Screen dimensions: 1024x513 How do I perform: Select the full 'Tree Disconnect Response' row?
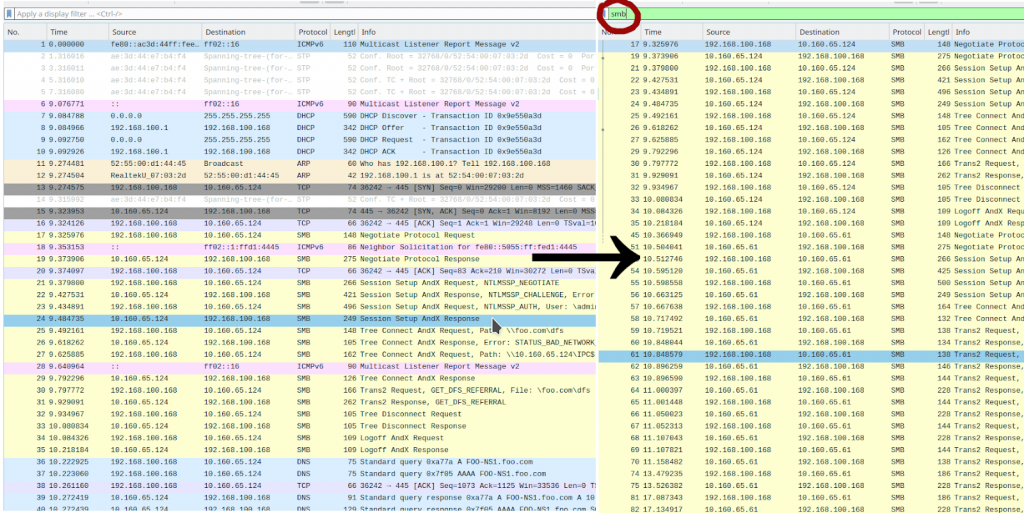click(x=300, y=426)
